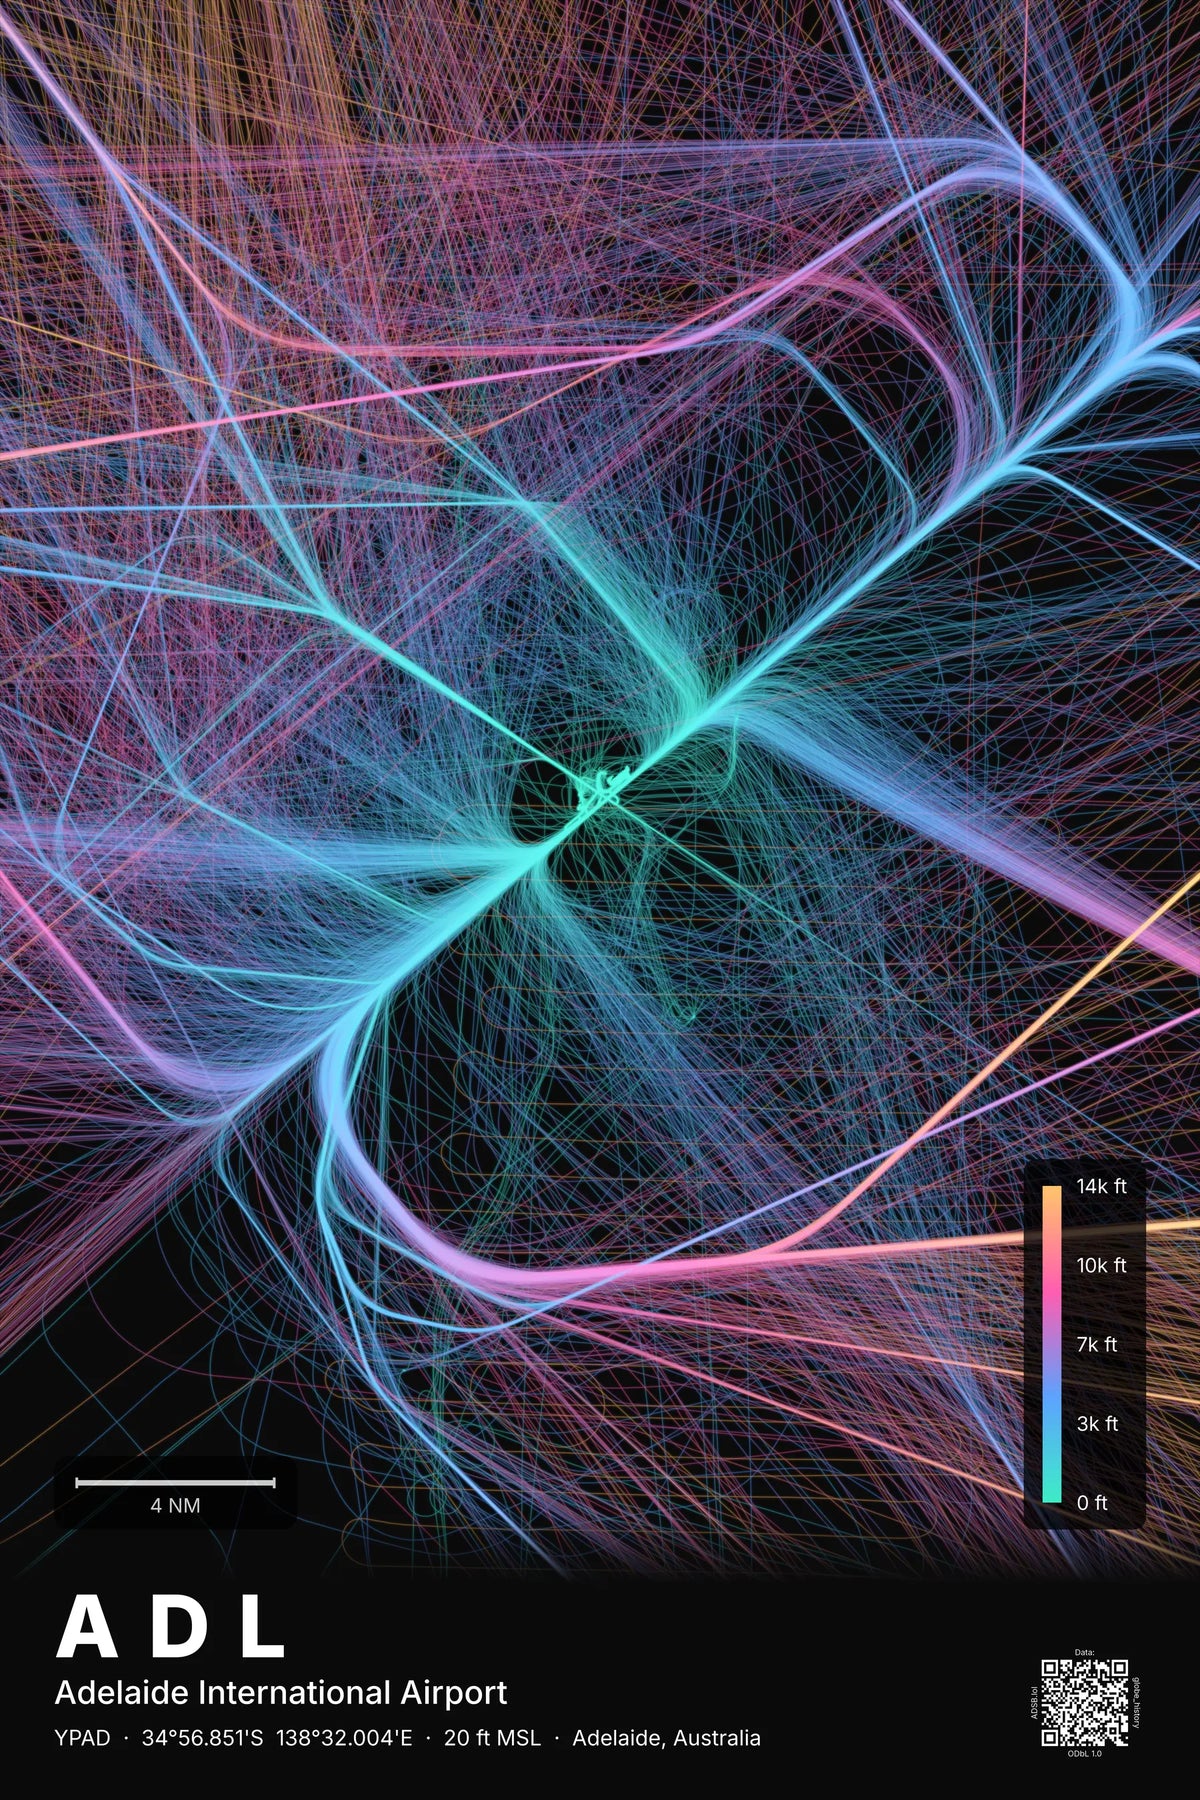Click the large "ADL" airport code title
1200x1800 pixels.
pyautogui.click(x=171, y=1628)
